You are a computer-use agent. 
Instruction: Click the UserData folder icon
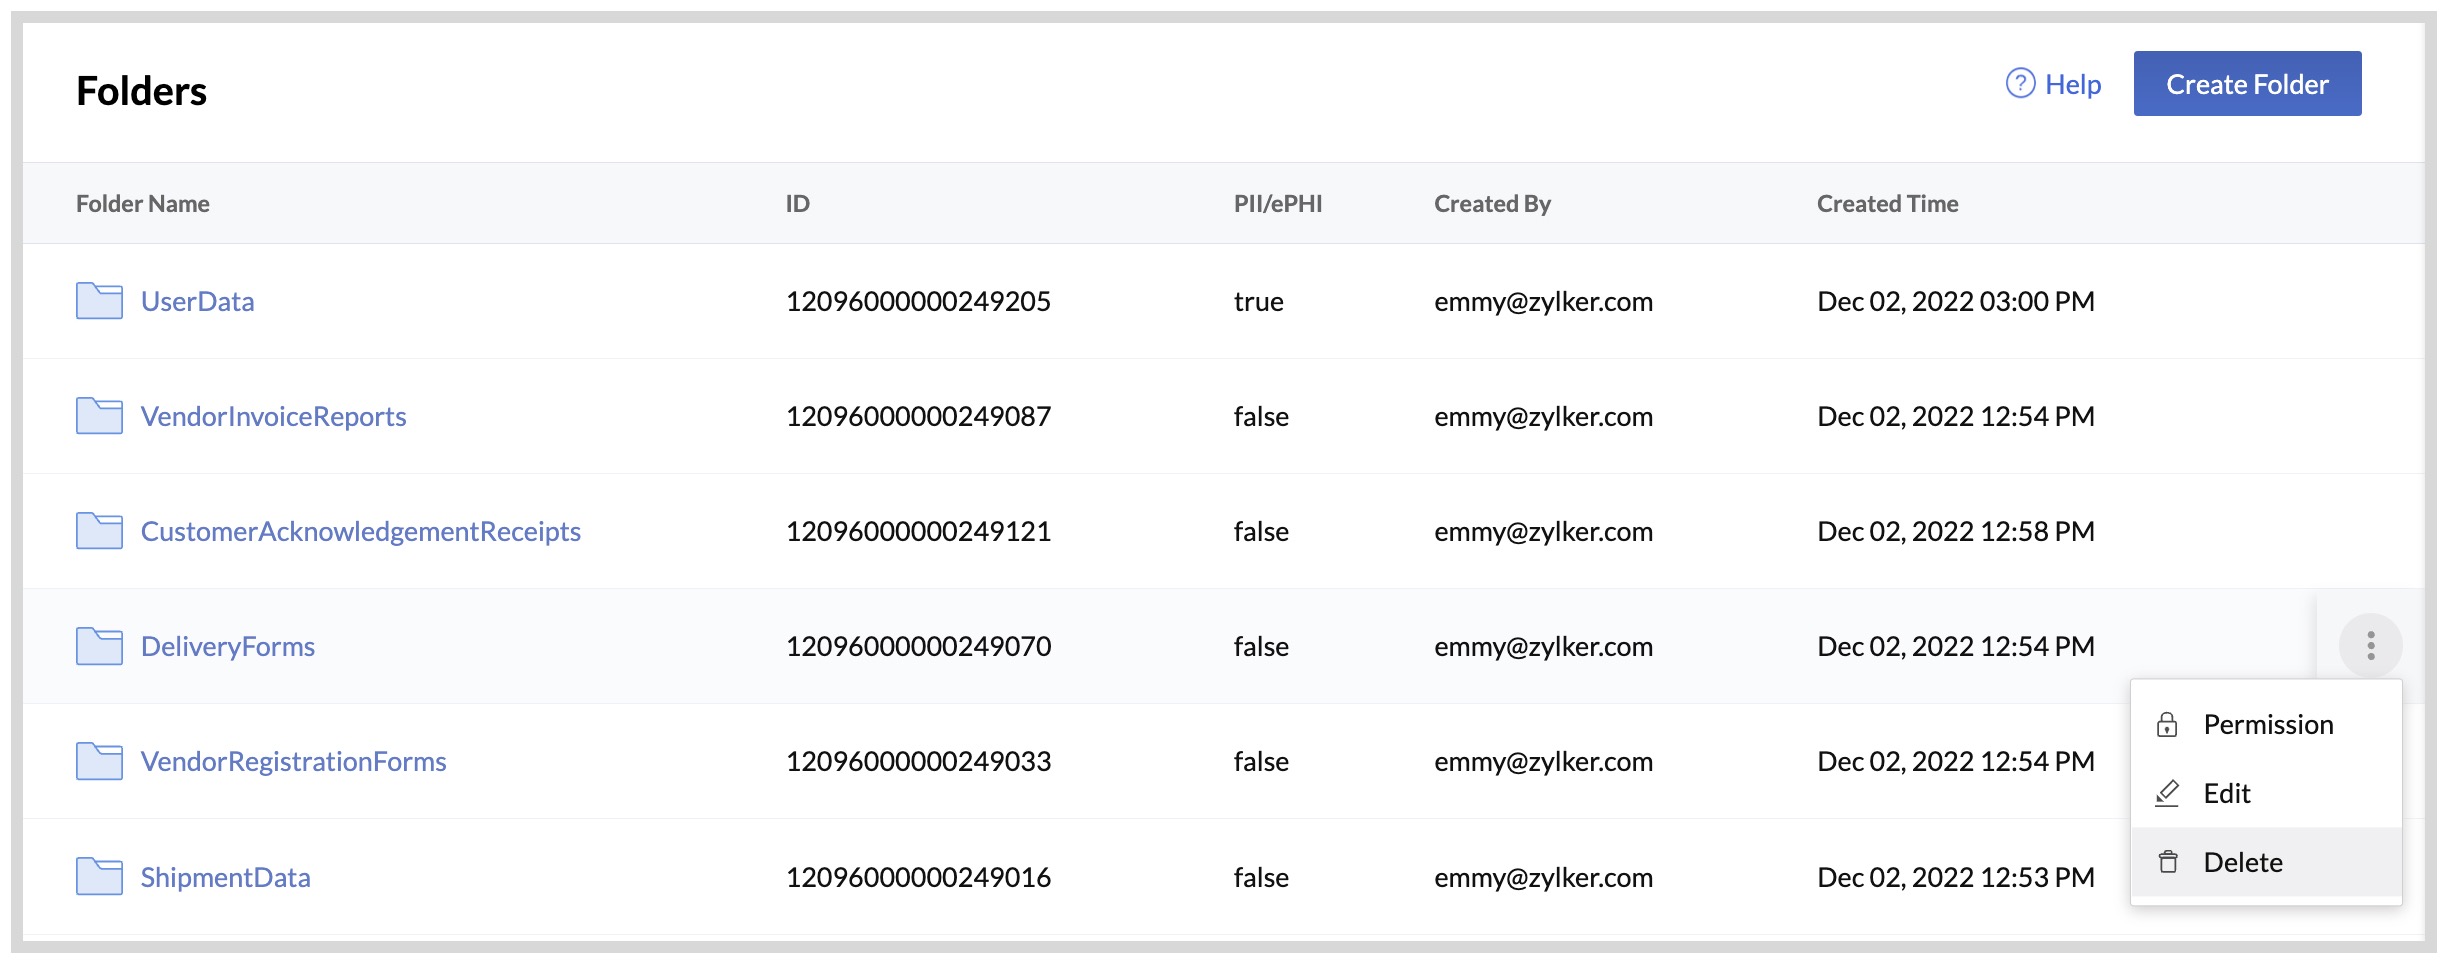(x=99, y=301)
